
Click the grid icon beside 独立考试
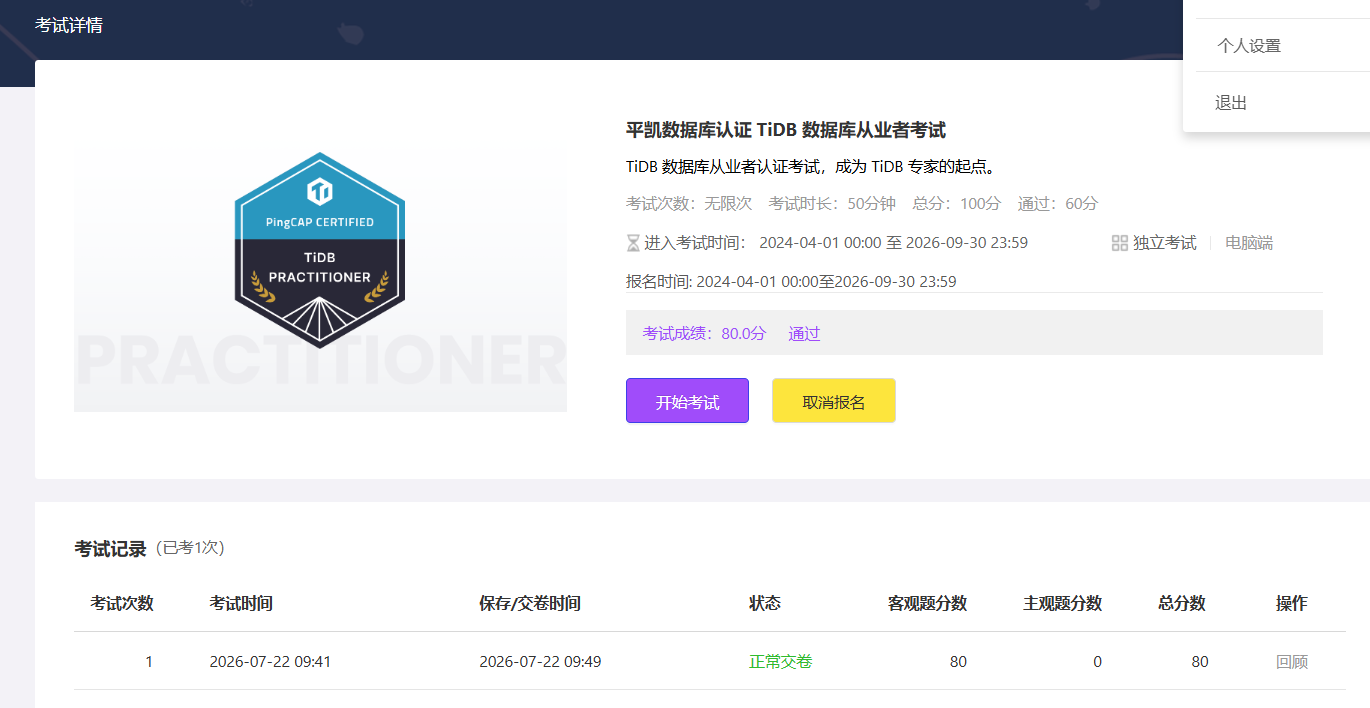(1120, 243)
